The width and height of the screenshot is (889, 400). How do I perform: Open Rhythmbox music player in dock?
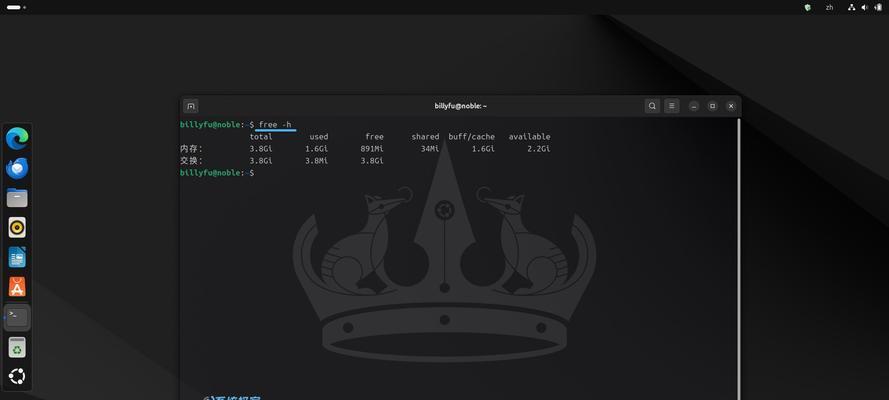[x=17, y=228]
